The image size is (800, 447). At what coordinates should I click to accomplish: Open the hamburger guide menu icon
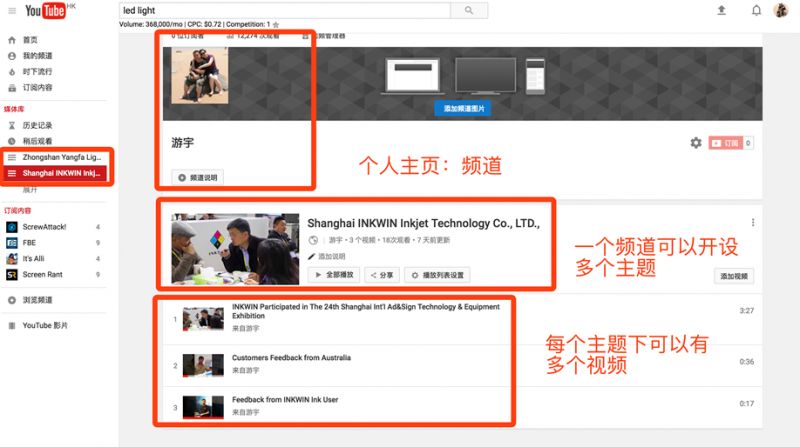[12, 10]
